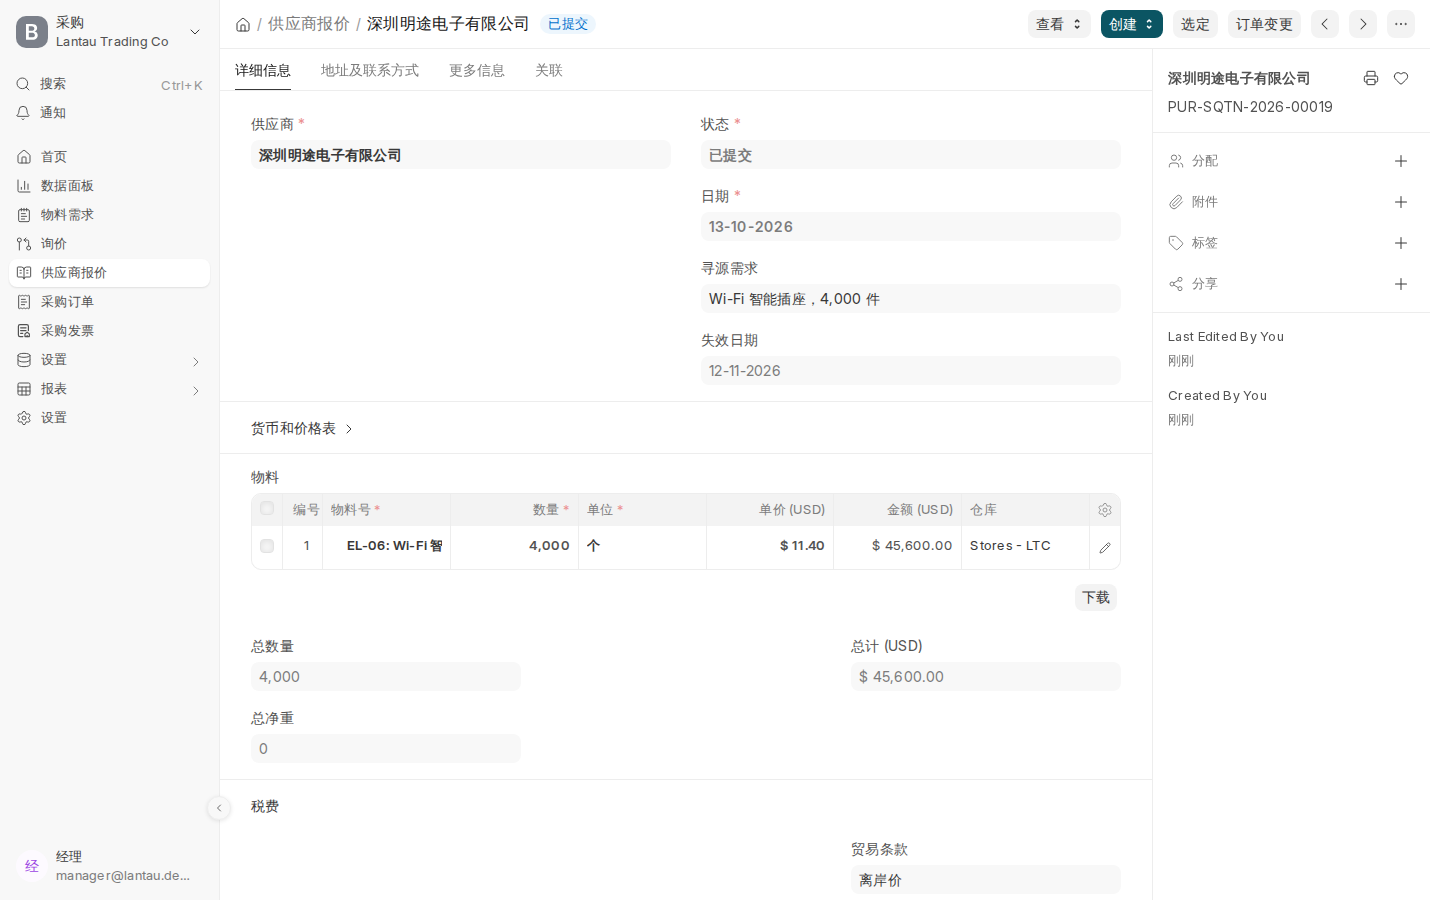Image resolution: width=1440 pixels, height=900 pixels.
Task: Open 采购发票 in the sidebar
Action: [x=110, y=331]
